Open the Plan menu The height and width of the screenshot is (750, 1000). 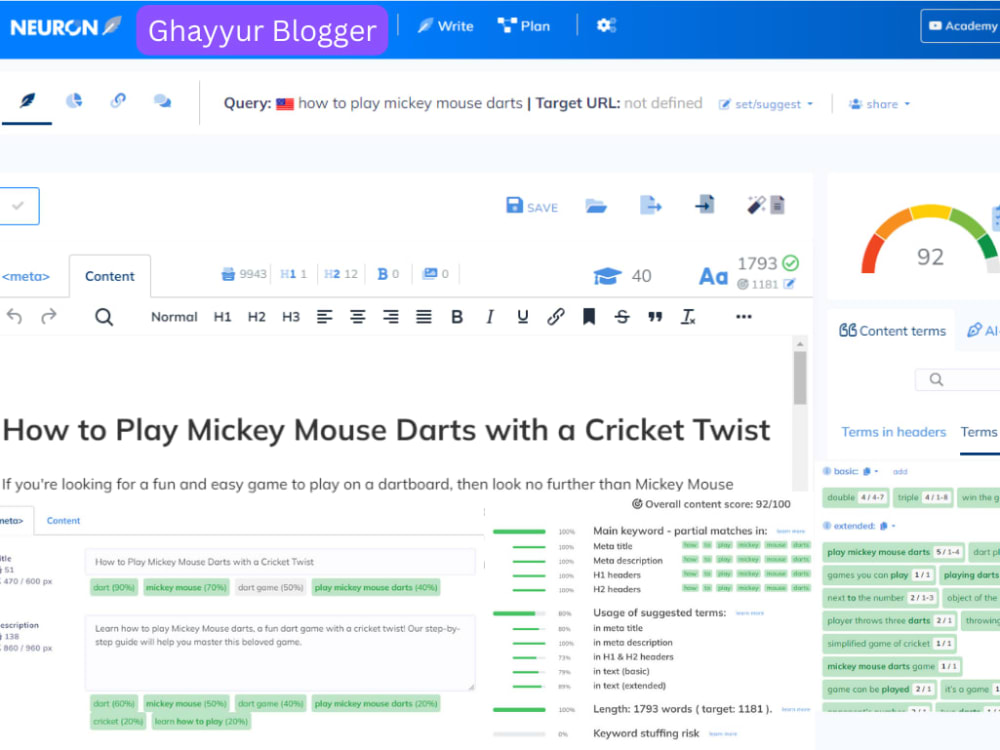[x=524, y=26]
